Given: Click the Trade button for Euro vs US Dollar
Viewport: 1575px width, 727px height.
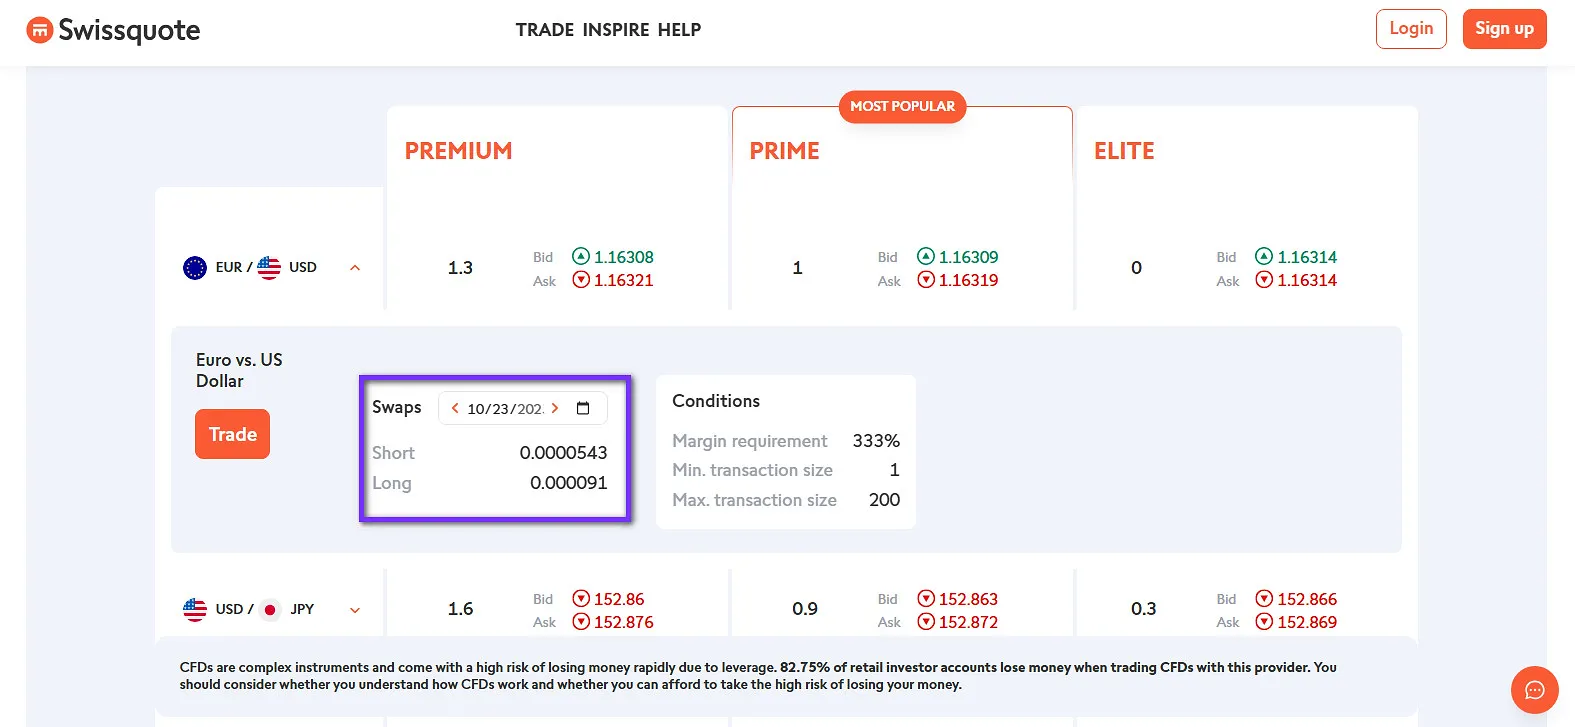Looking at the screenshot, I should pyautogui.click(x=232, y=434).
